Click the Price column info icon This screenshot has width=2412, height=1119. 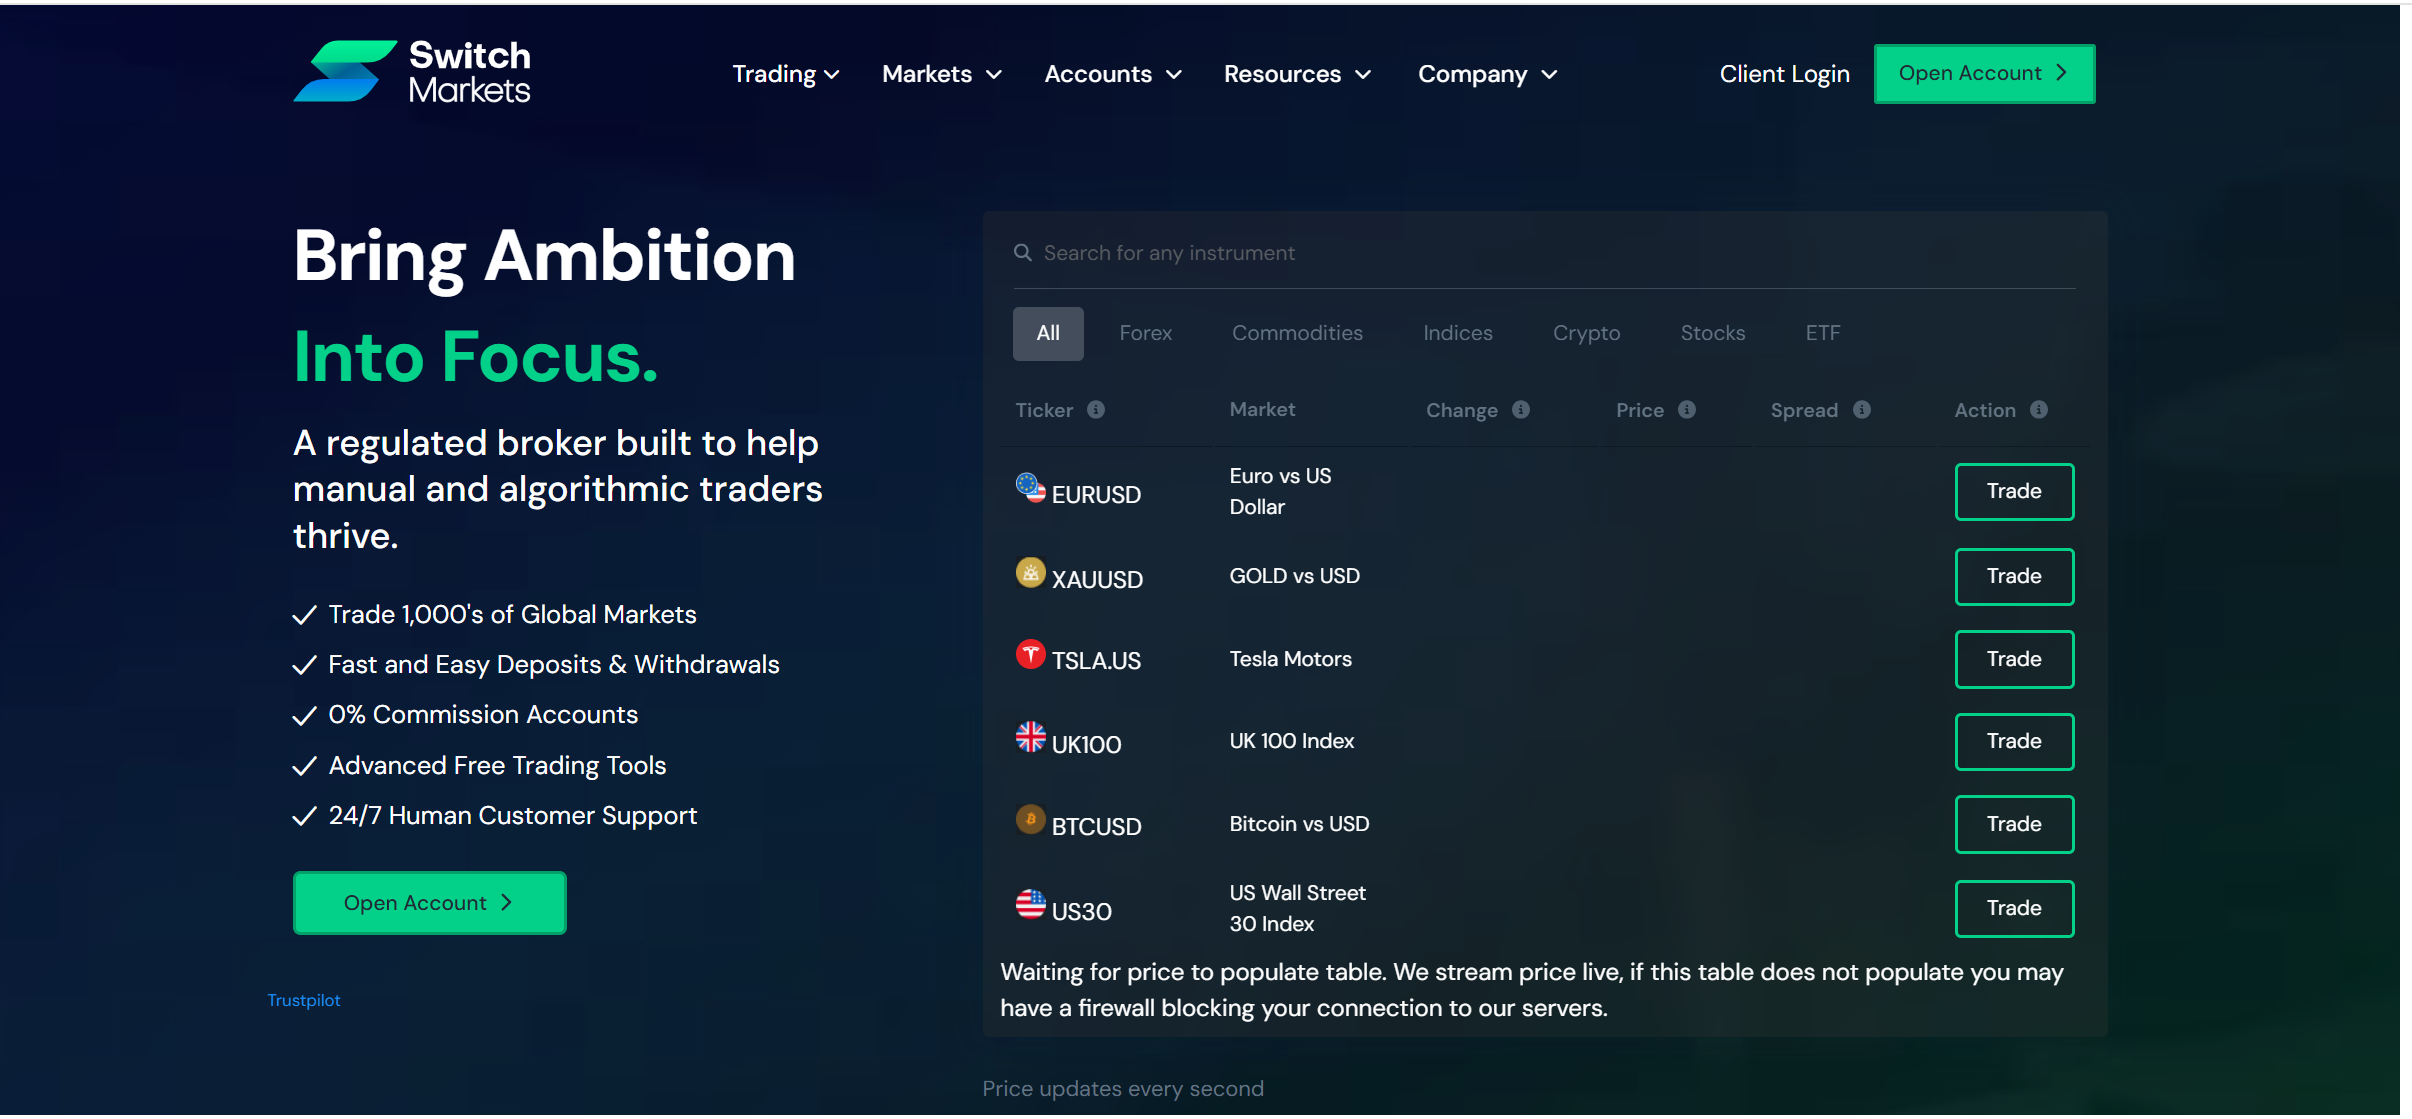point(1687,410)
